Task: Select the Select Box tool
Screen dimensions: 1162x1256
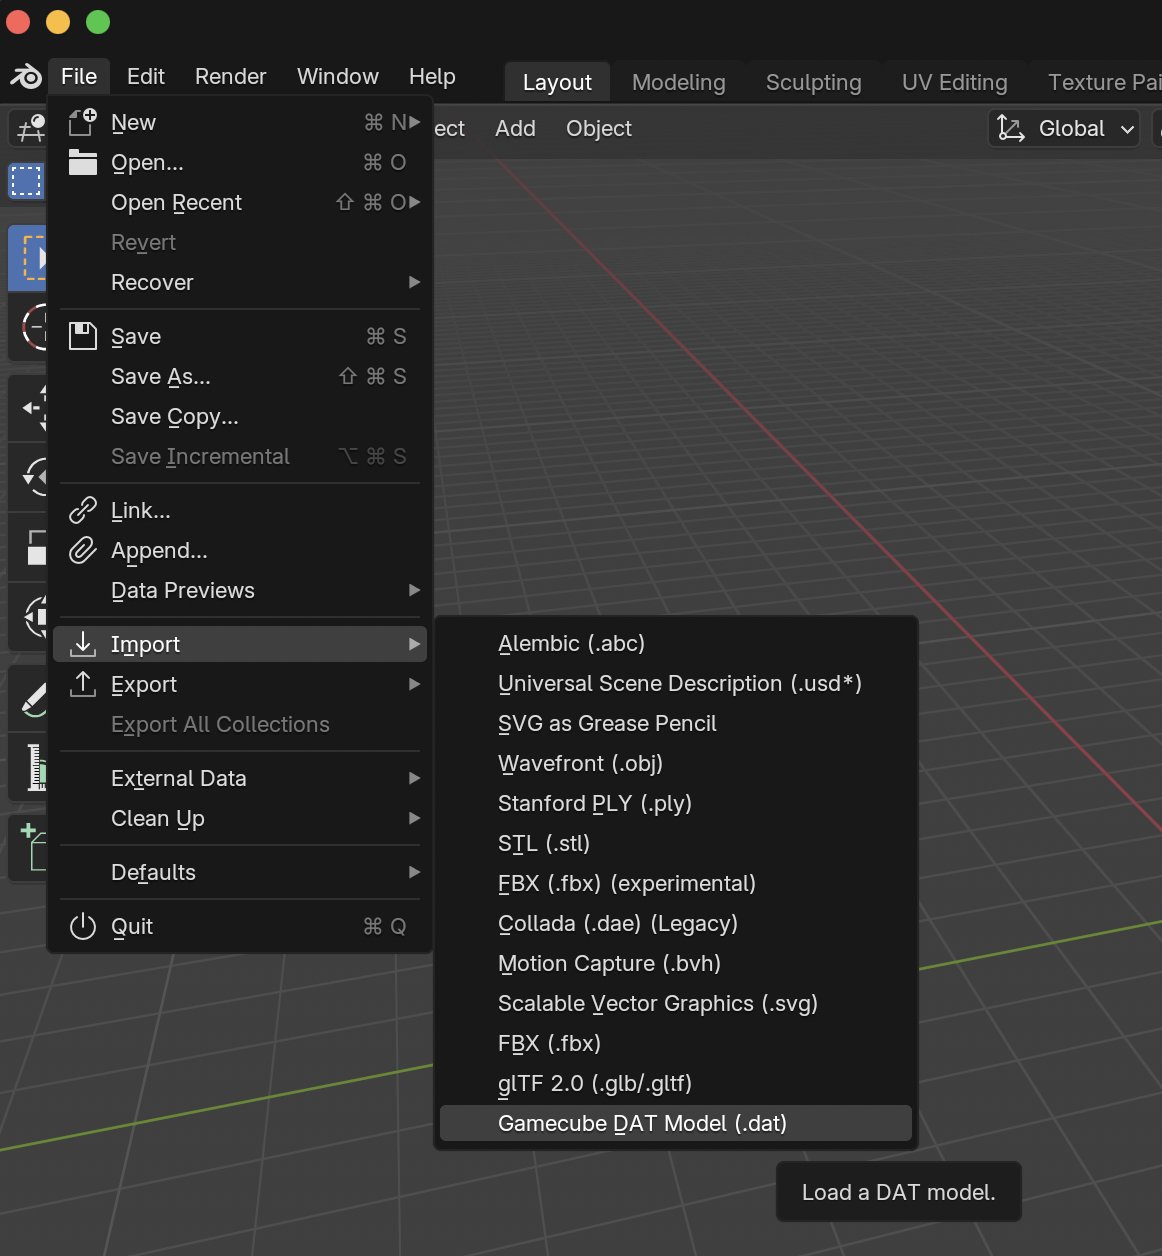Action: [28, 258]
